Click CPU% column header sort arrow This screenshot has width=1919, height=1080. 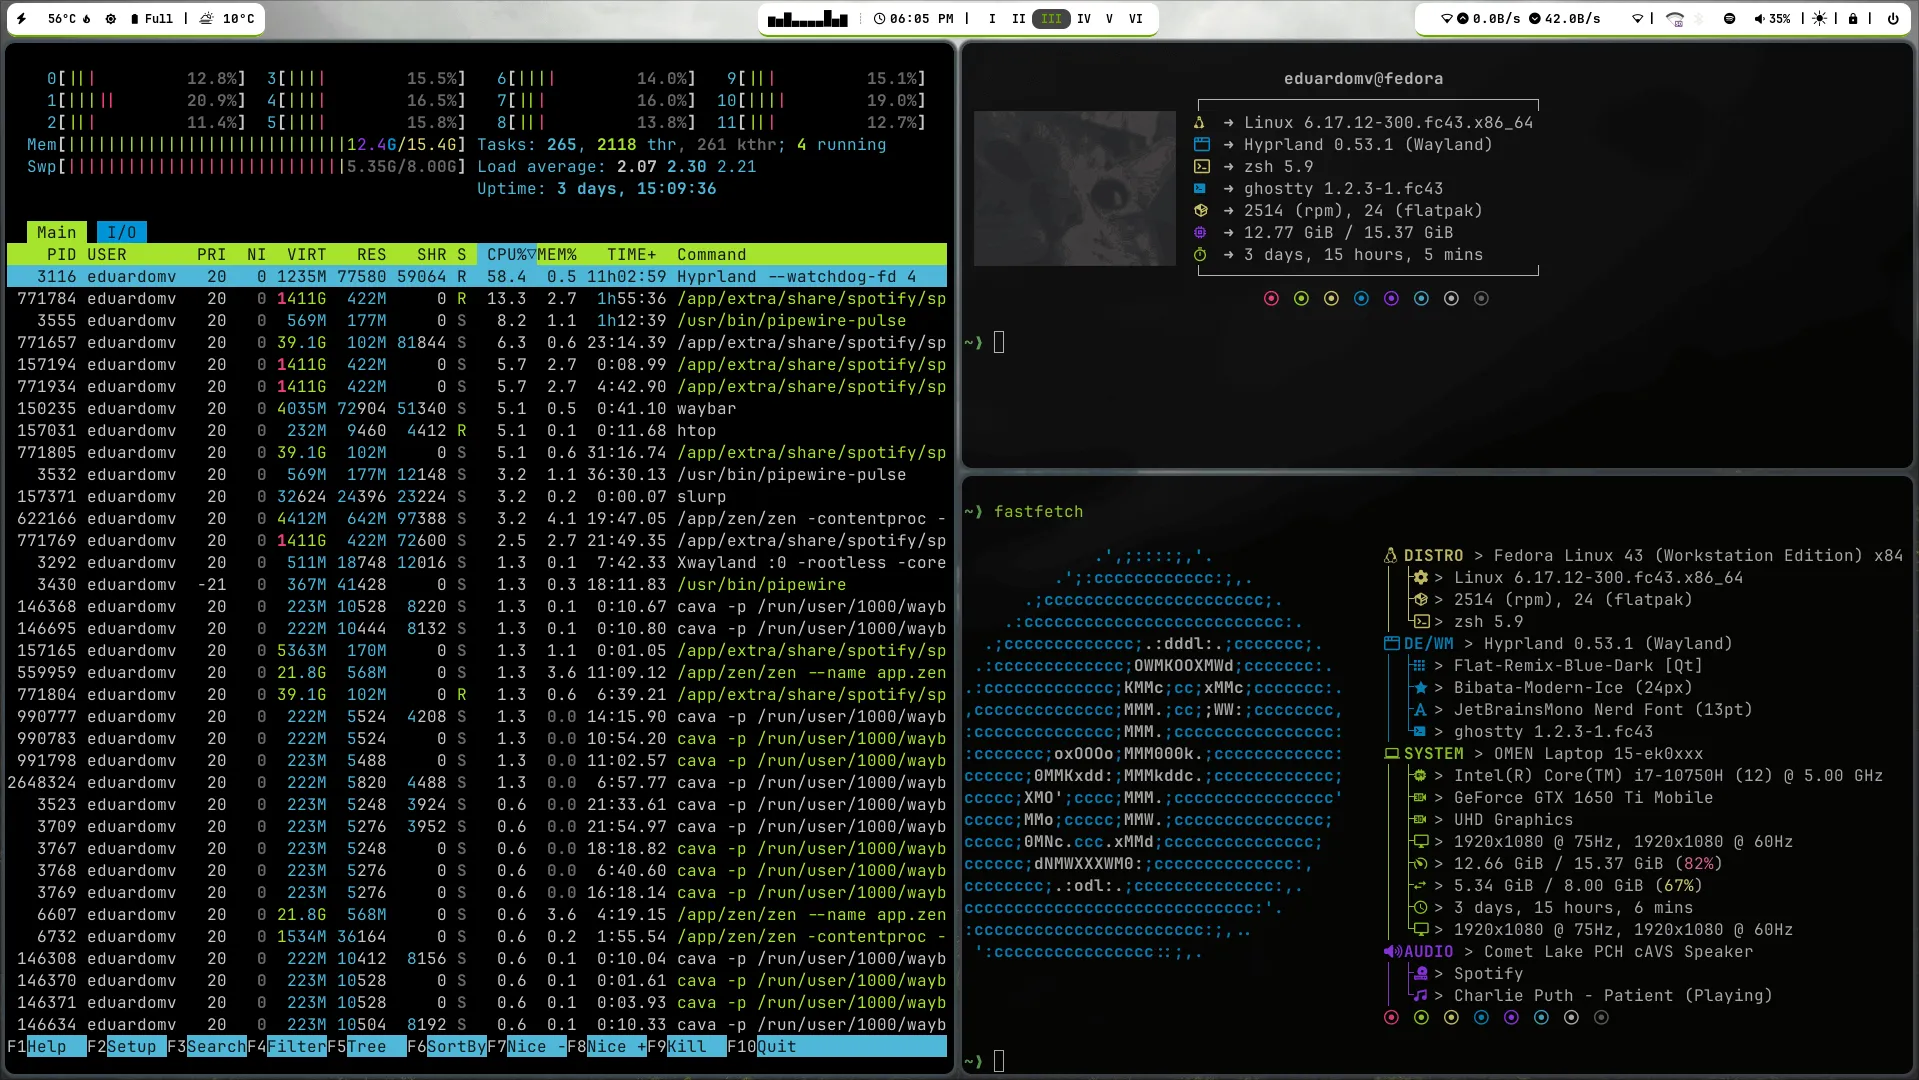point(531,254)
